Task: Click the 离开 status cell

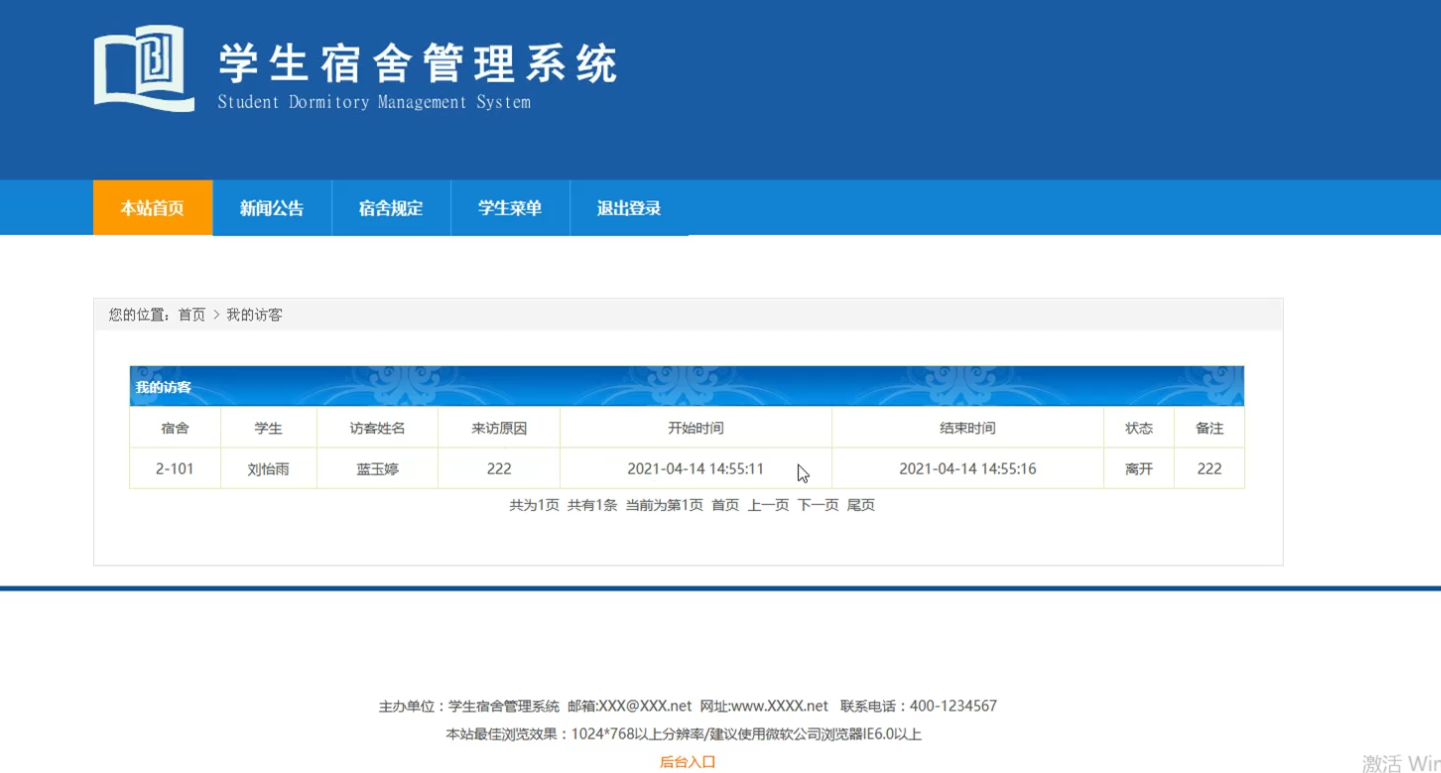Action: coord(1139,469)
